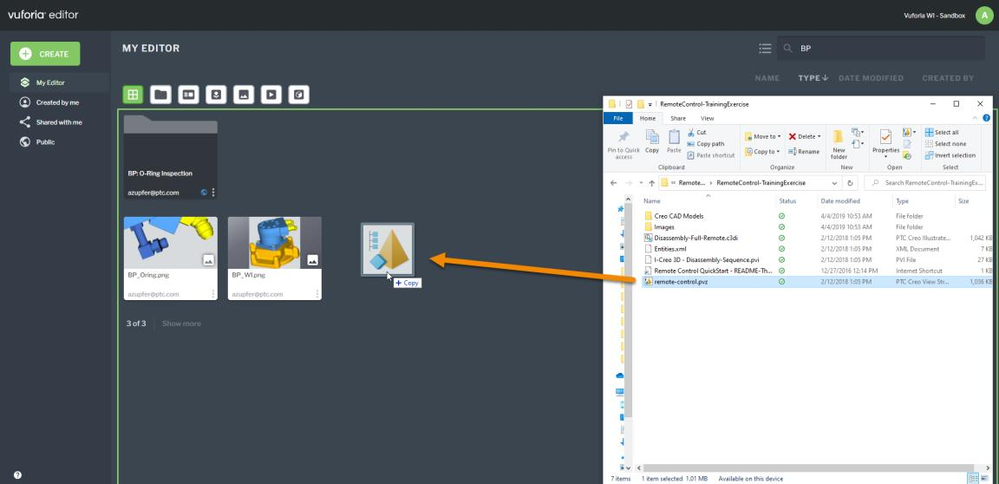Toggle list view icon beside search

click(x=765, y=48)
